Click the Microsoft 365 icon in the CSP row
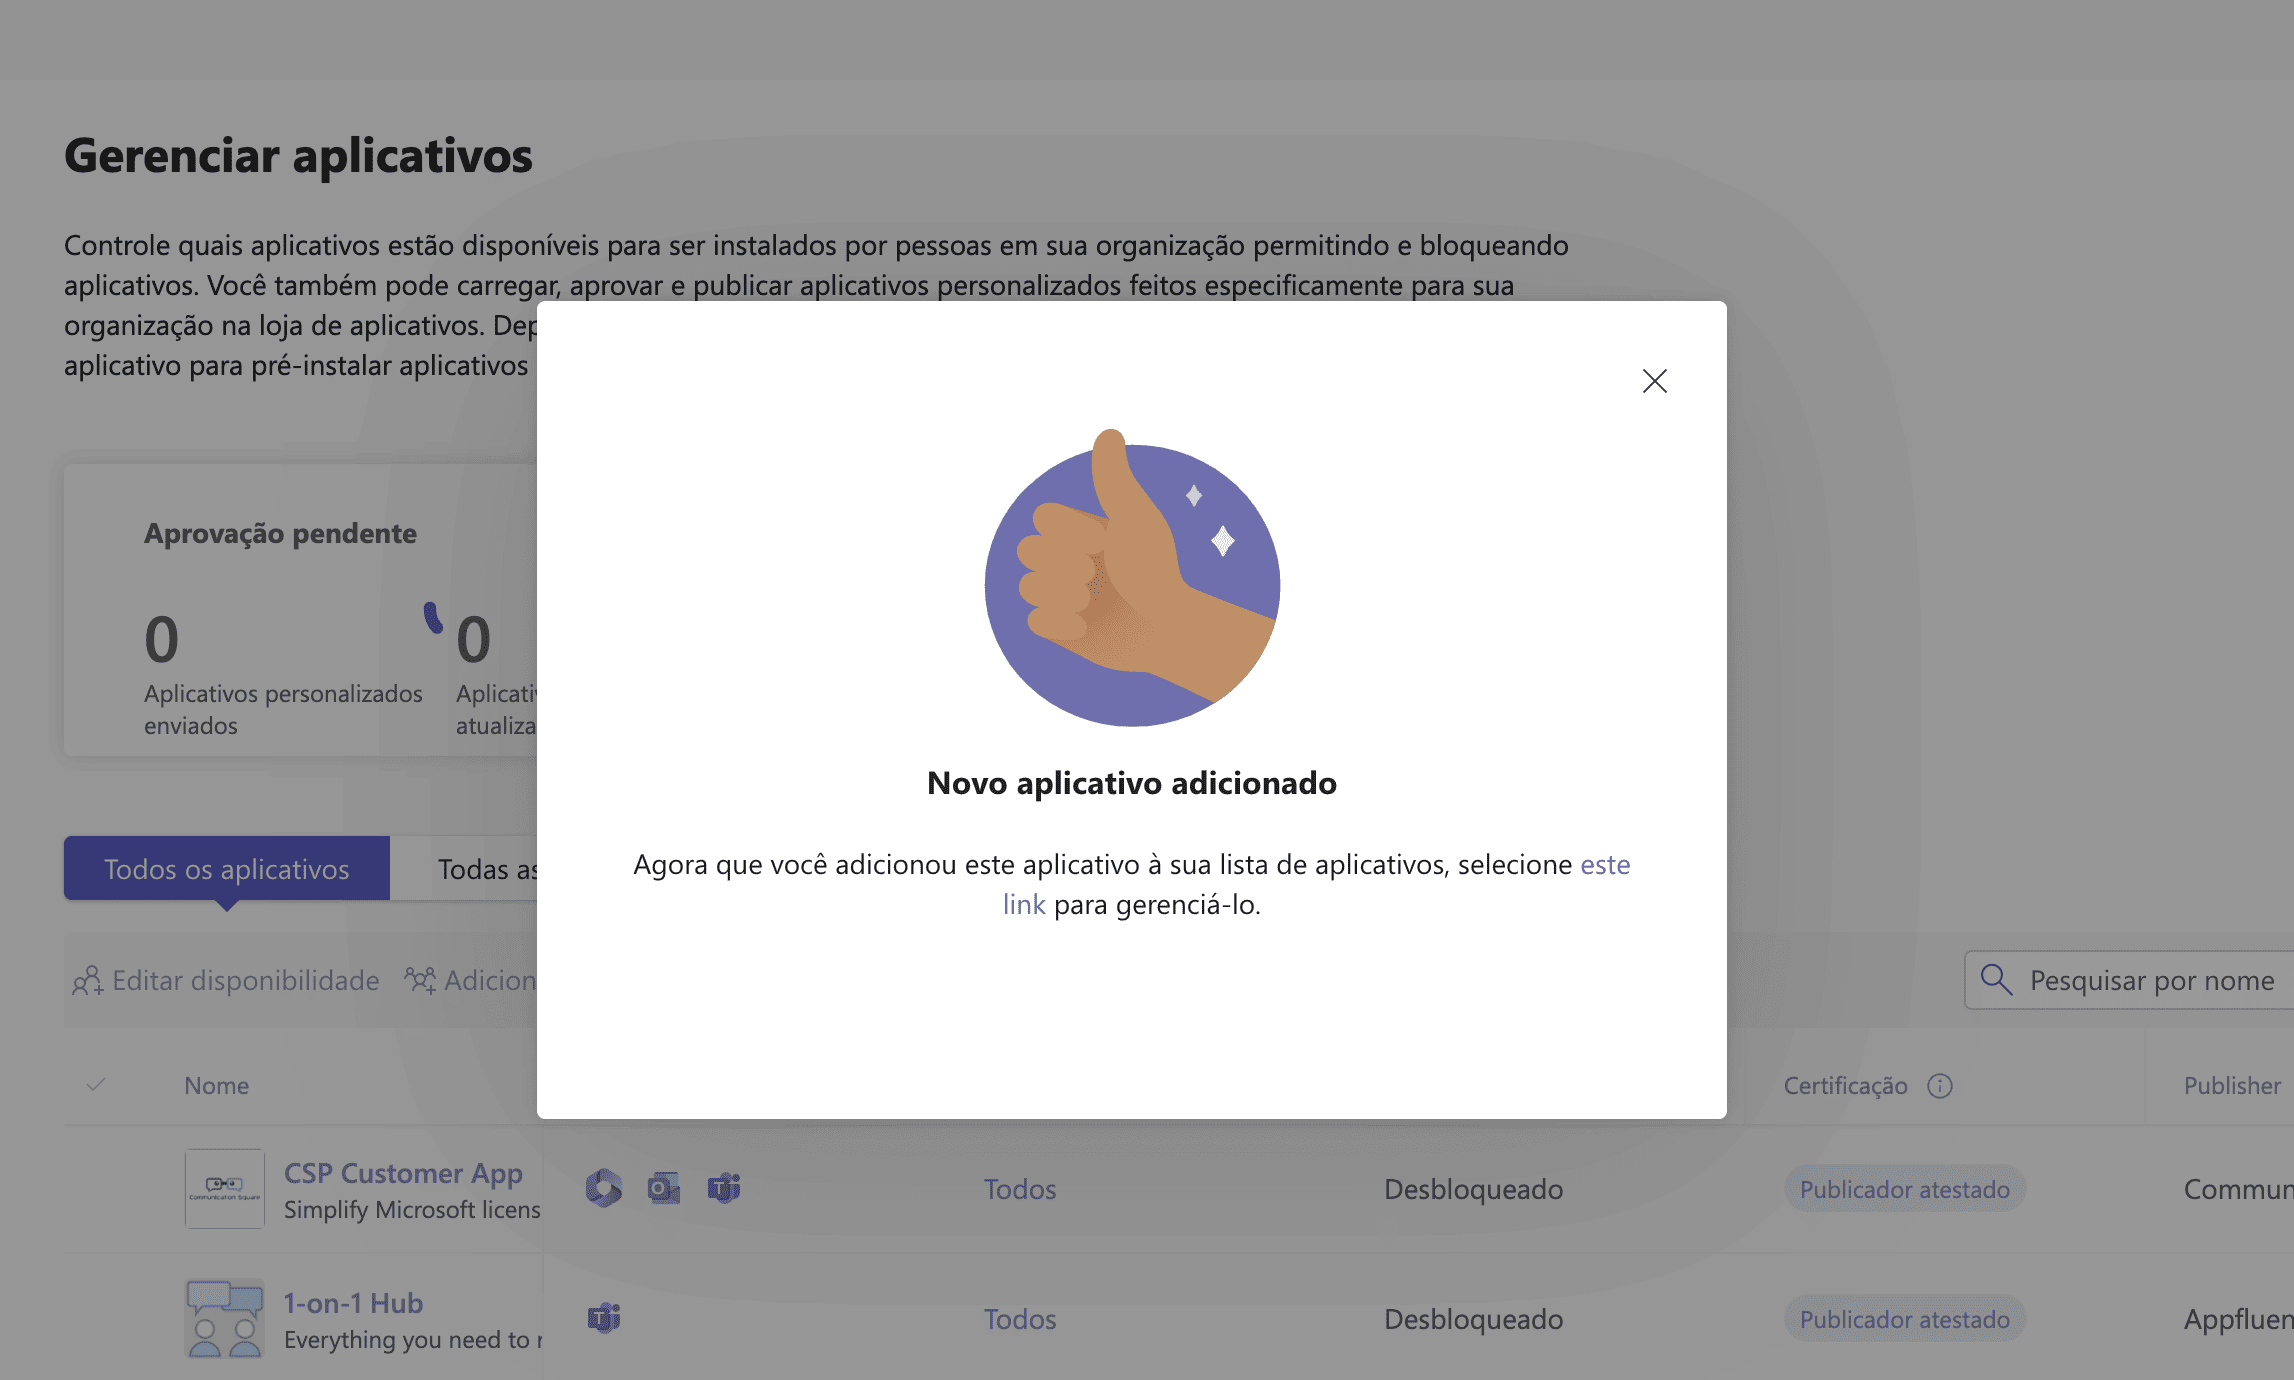This screenshot has width=2294, height=1380. pyautogui.click(x=603, y=1188)
